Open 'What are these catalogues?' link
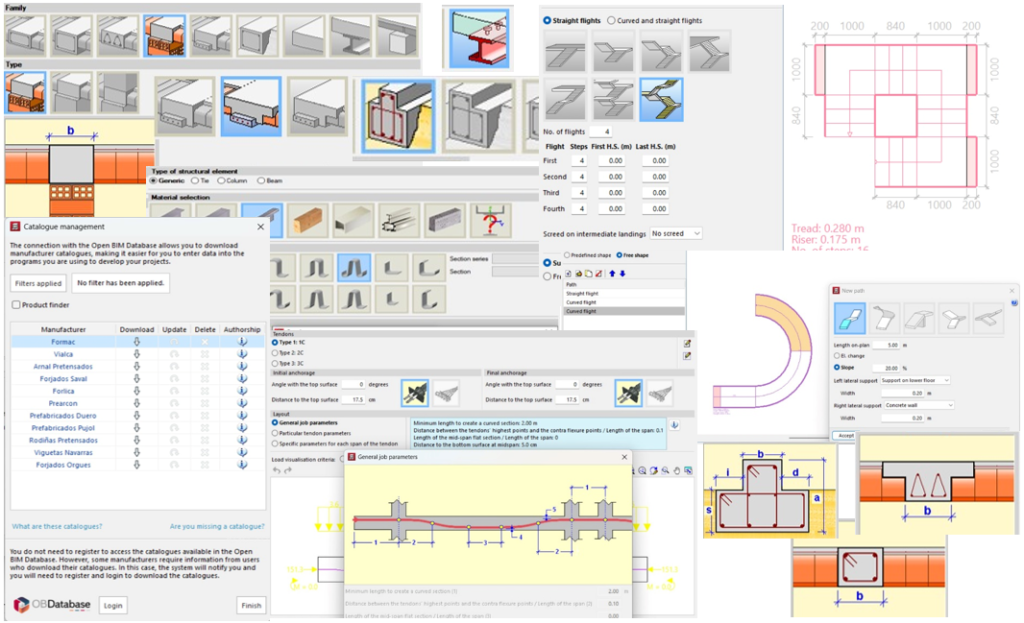Screen dimensions: 1024x623 click(x=56, y=526)
